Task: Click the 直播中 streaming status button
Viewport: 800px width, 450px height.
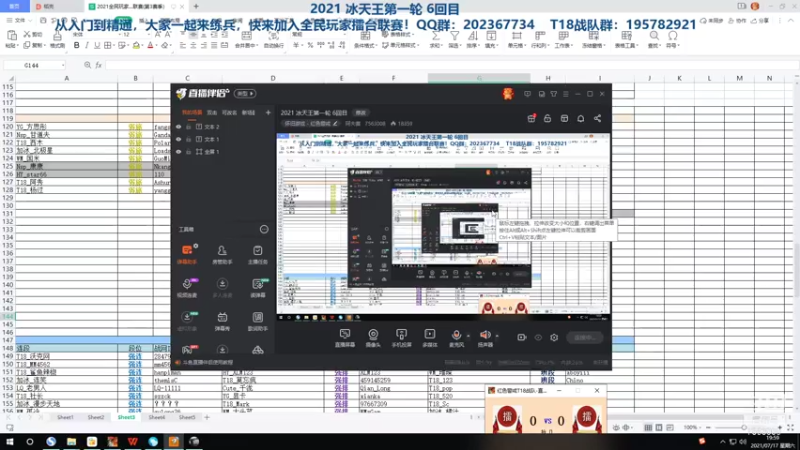Action: tap(585, 337)
